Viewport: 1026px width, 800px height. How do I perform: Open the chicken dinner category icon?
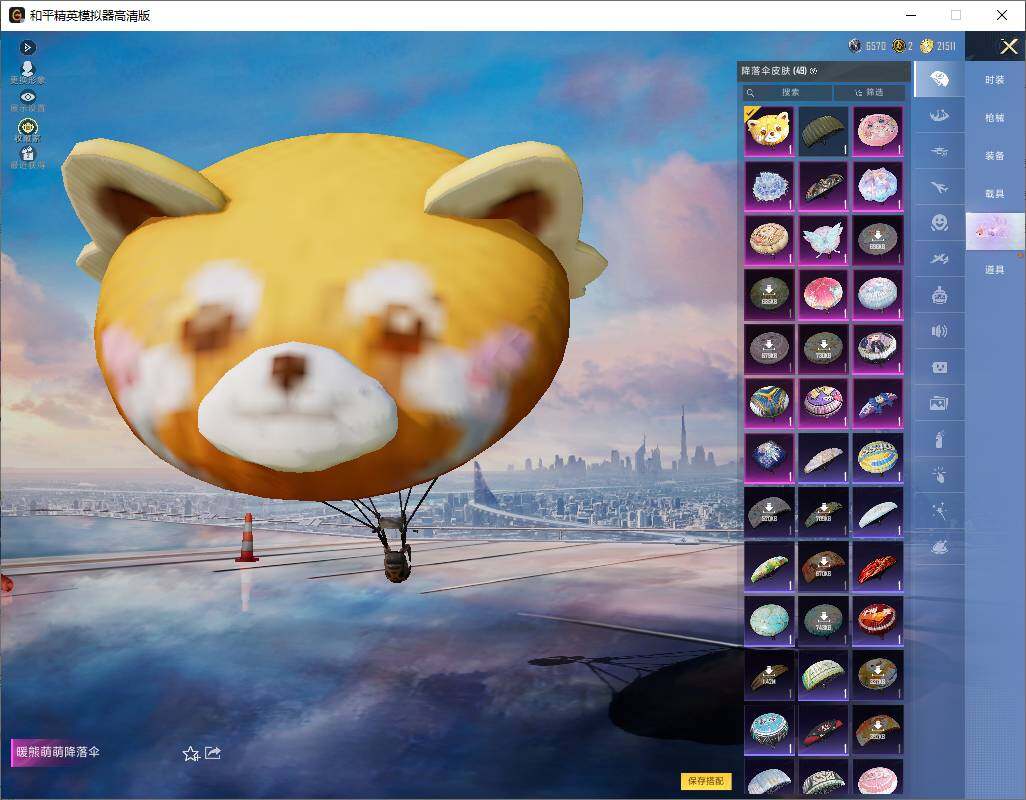940,548
